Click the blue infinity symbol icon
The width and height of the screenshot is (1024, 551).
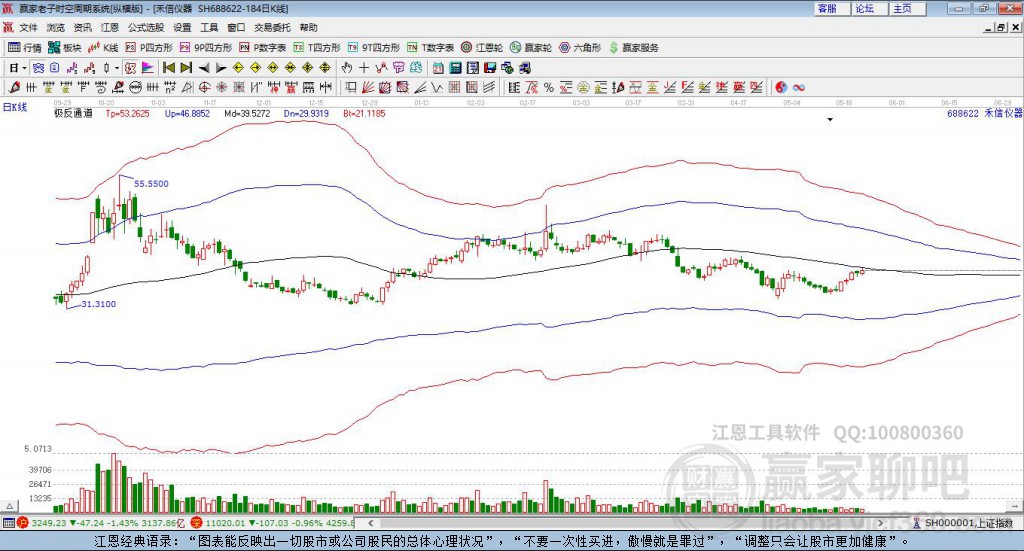point(799,87)
